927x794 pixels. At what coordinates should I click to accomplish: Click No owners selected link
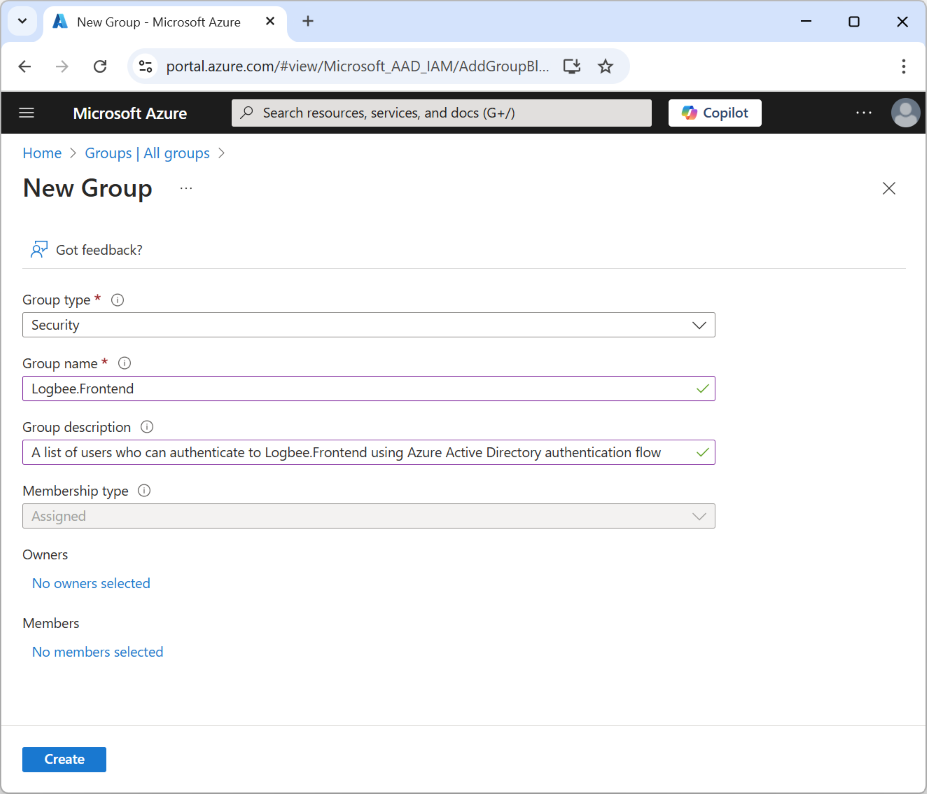[x=91, y=583]
